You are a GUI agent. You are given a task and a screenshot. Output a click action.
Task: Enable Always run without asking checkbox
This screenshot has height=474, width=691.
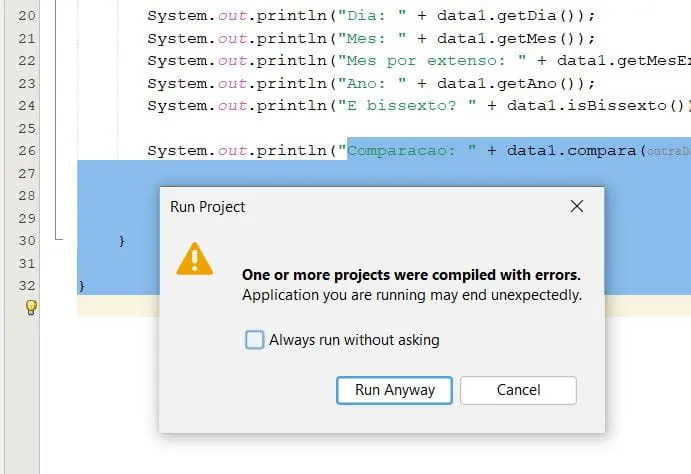pos(255,340)
